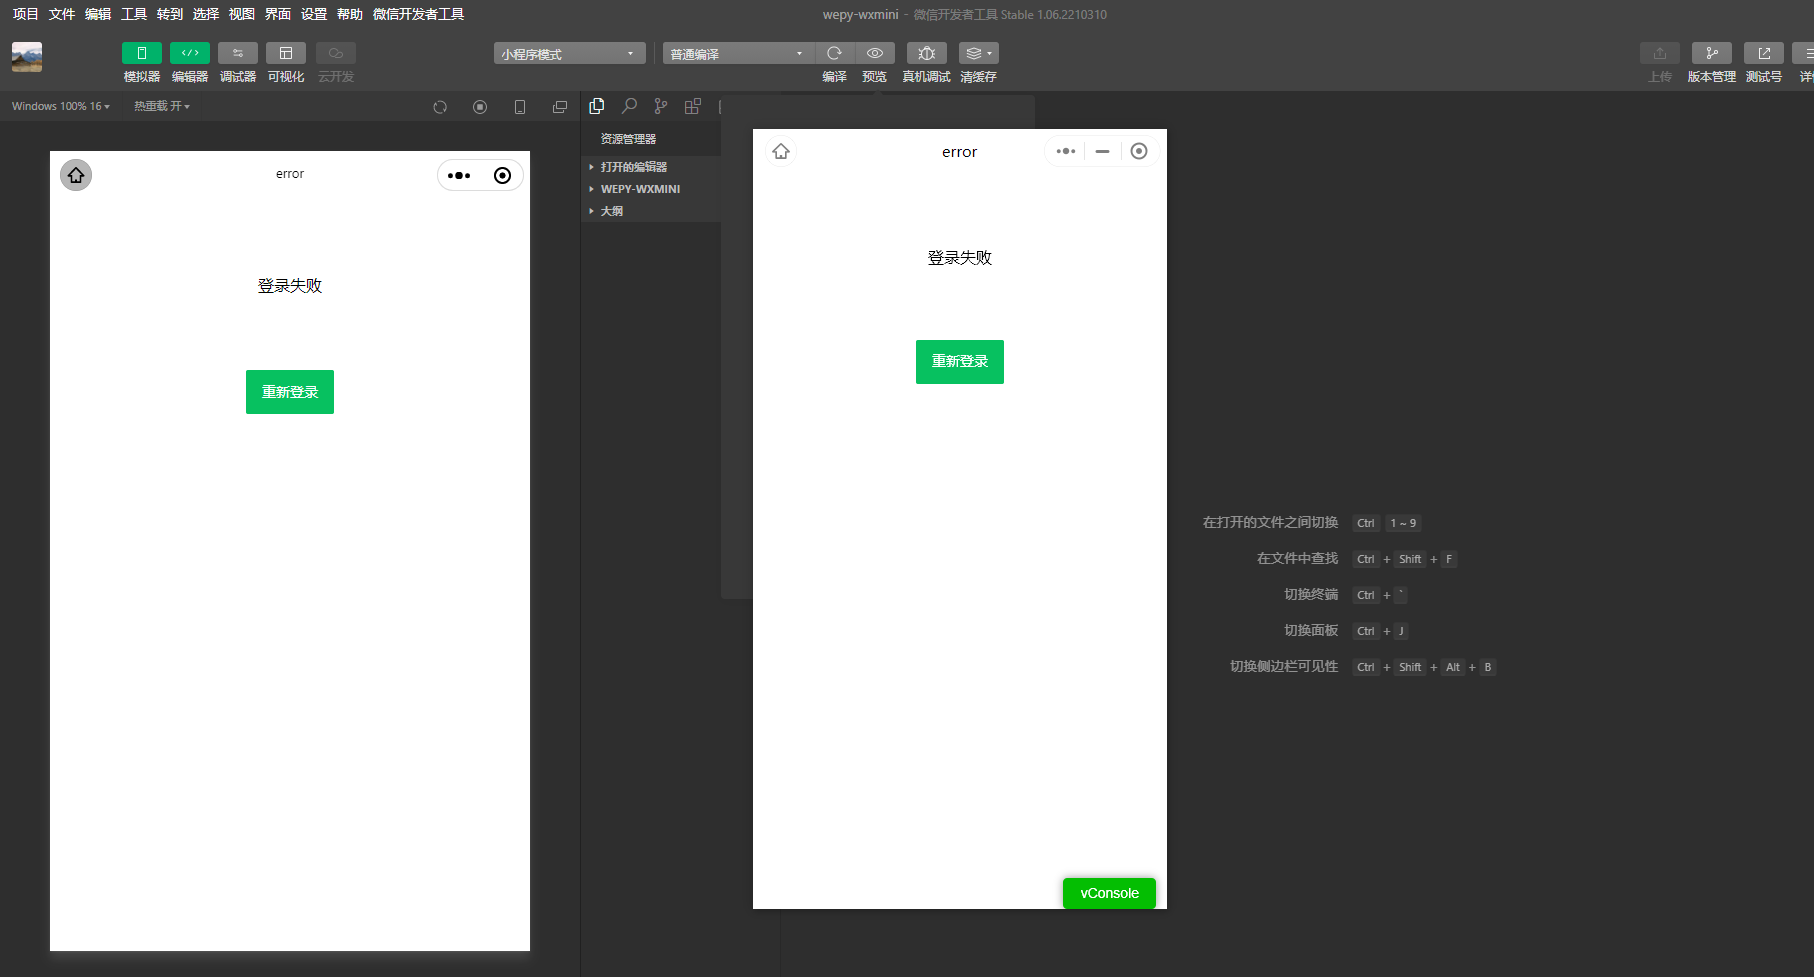This screenshot has height=977, width=1814.
Task: Open the 微信开发者工具 menu
Action: 417,14
